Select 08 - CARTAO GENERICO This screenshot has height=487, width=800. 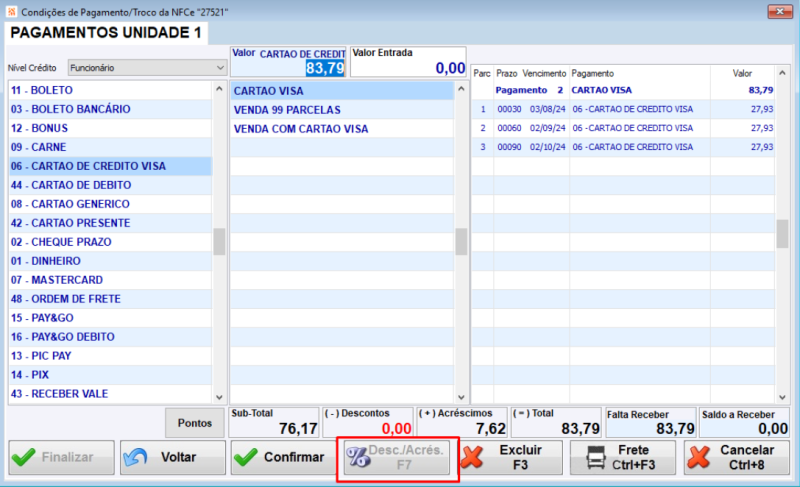click(110, 204)
